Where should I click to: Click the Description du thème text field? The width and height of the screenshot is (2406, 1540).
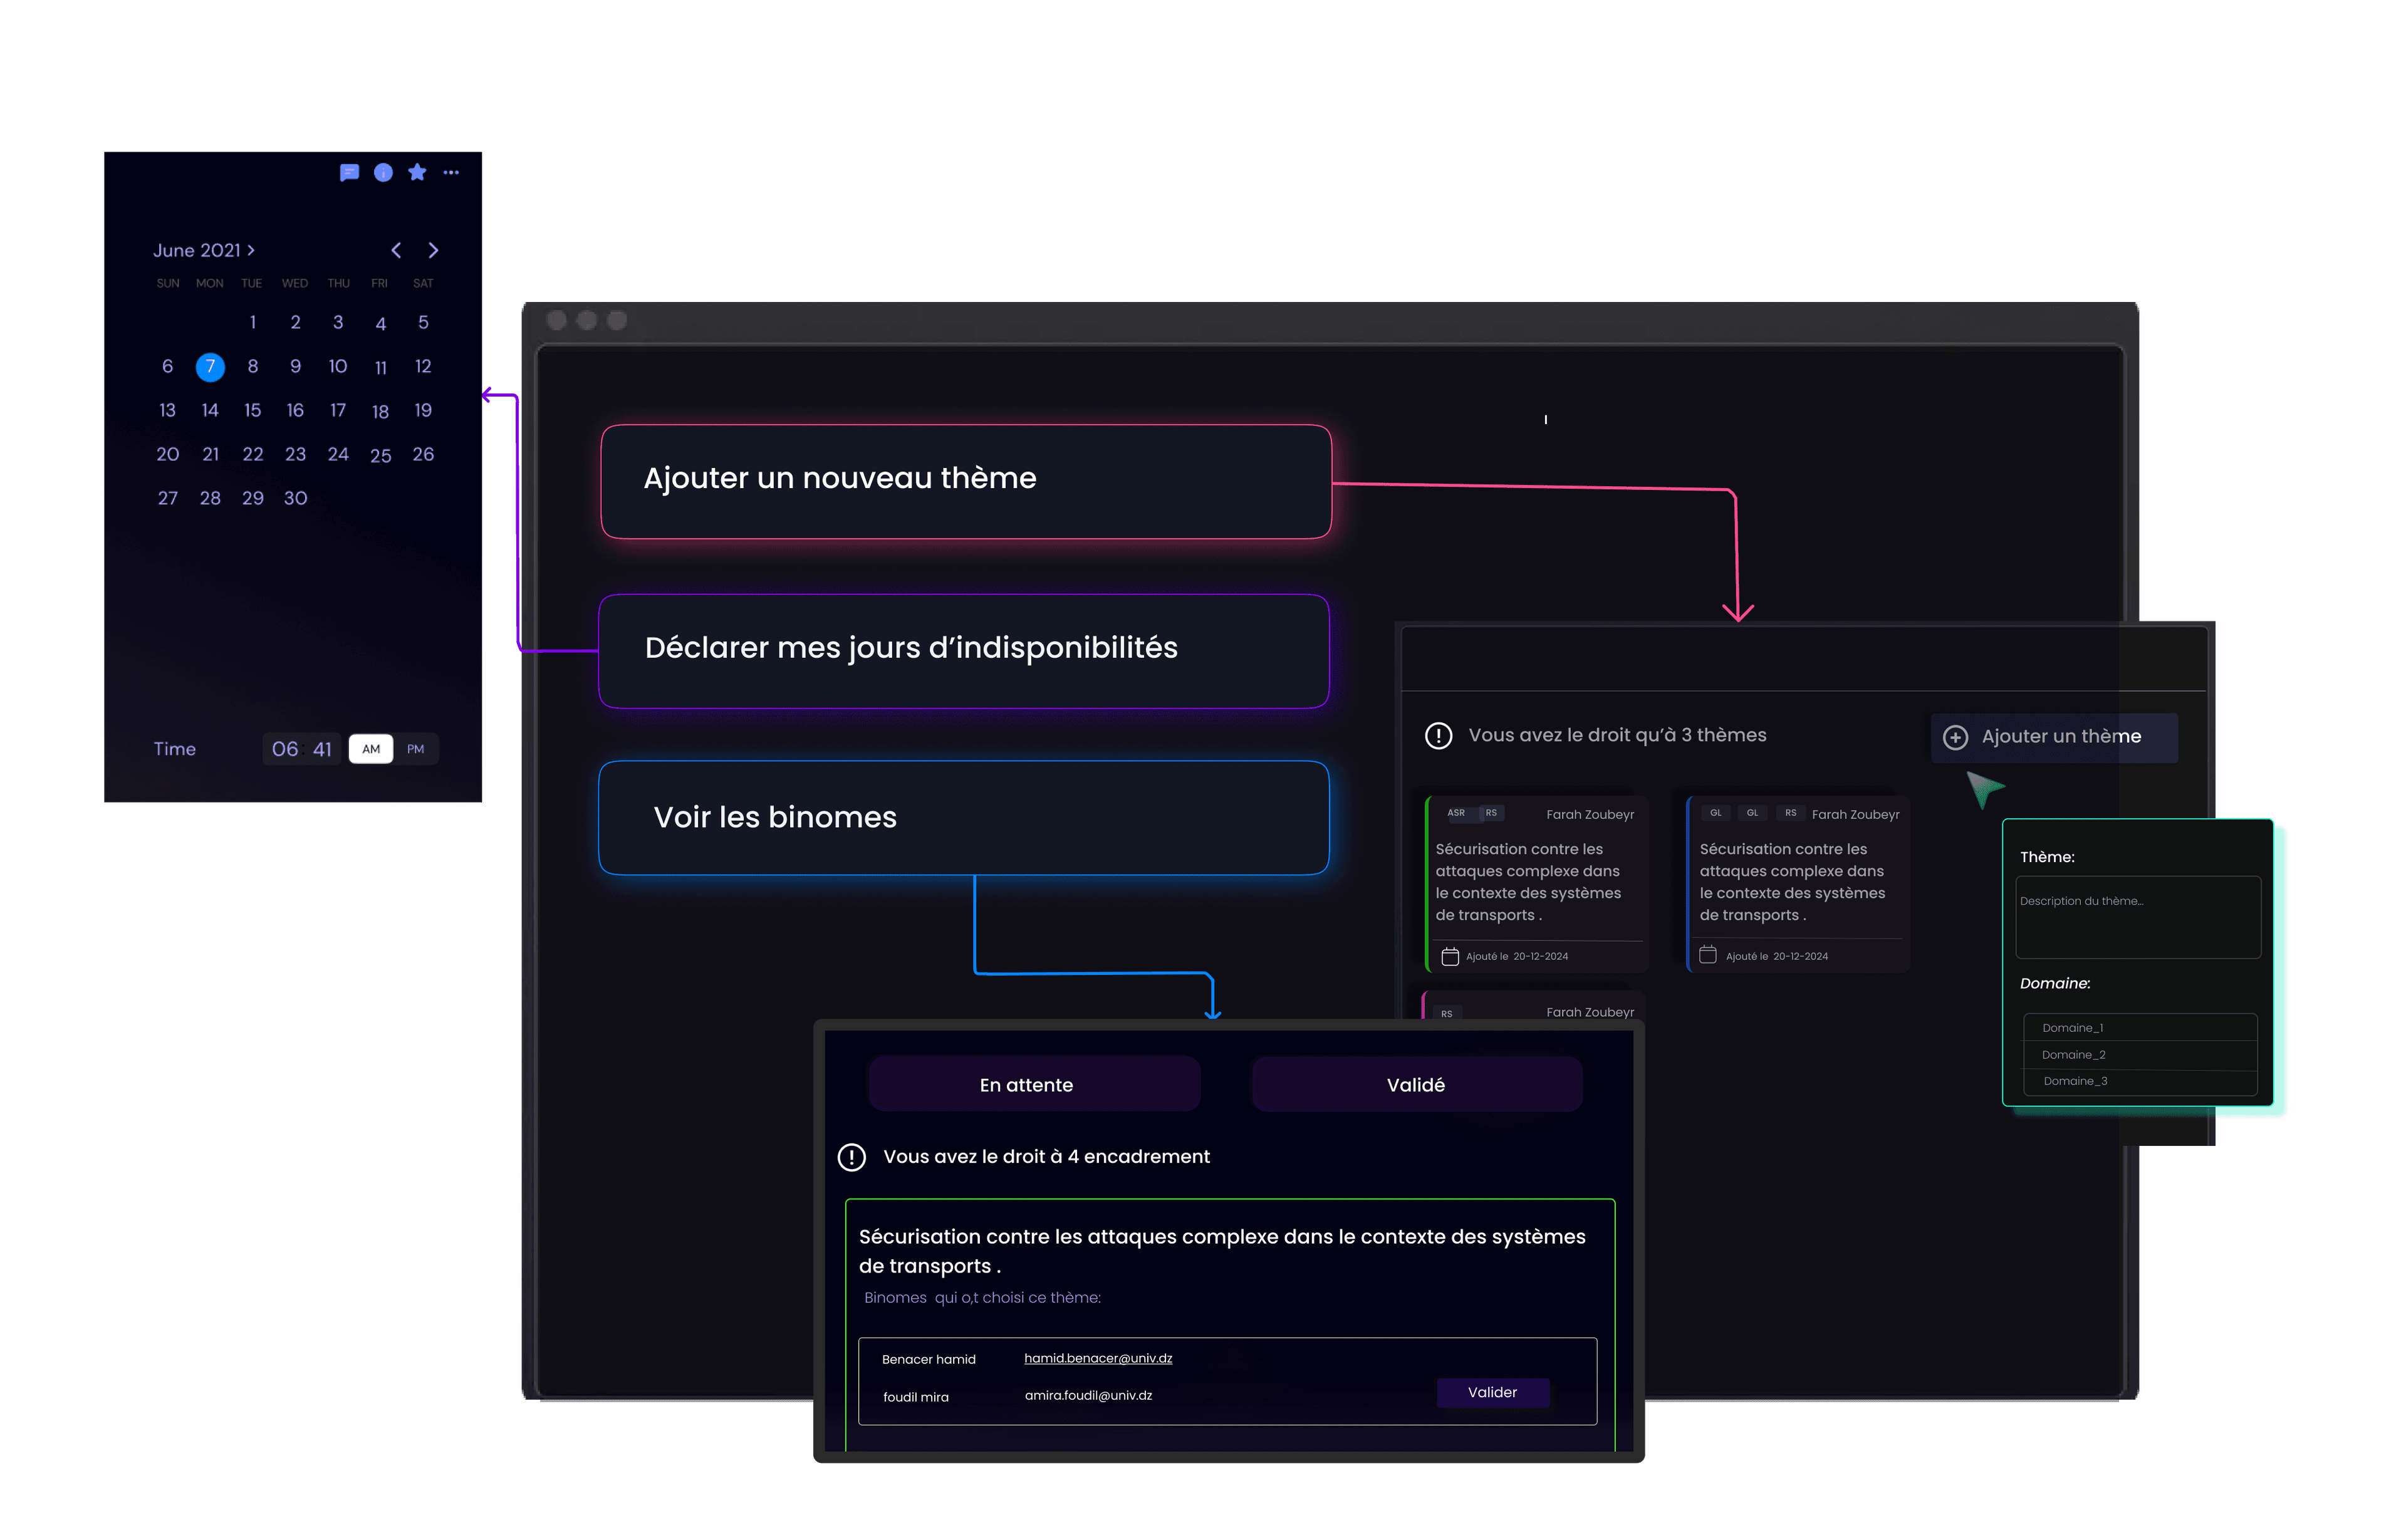pos(2138,917)
